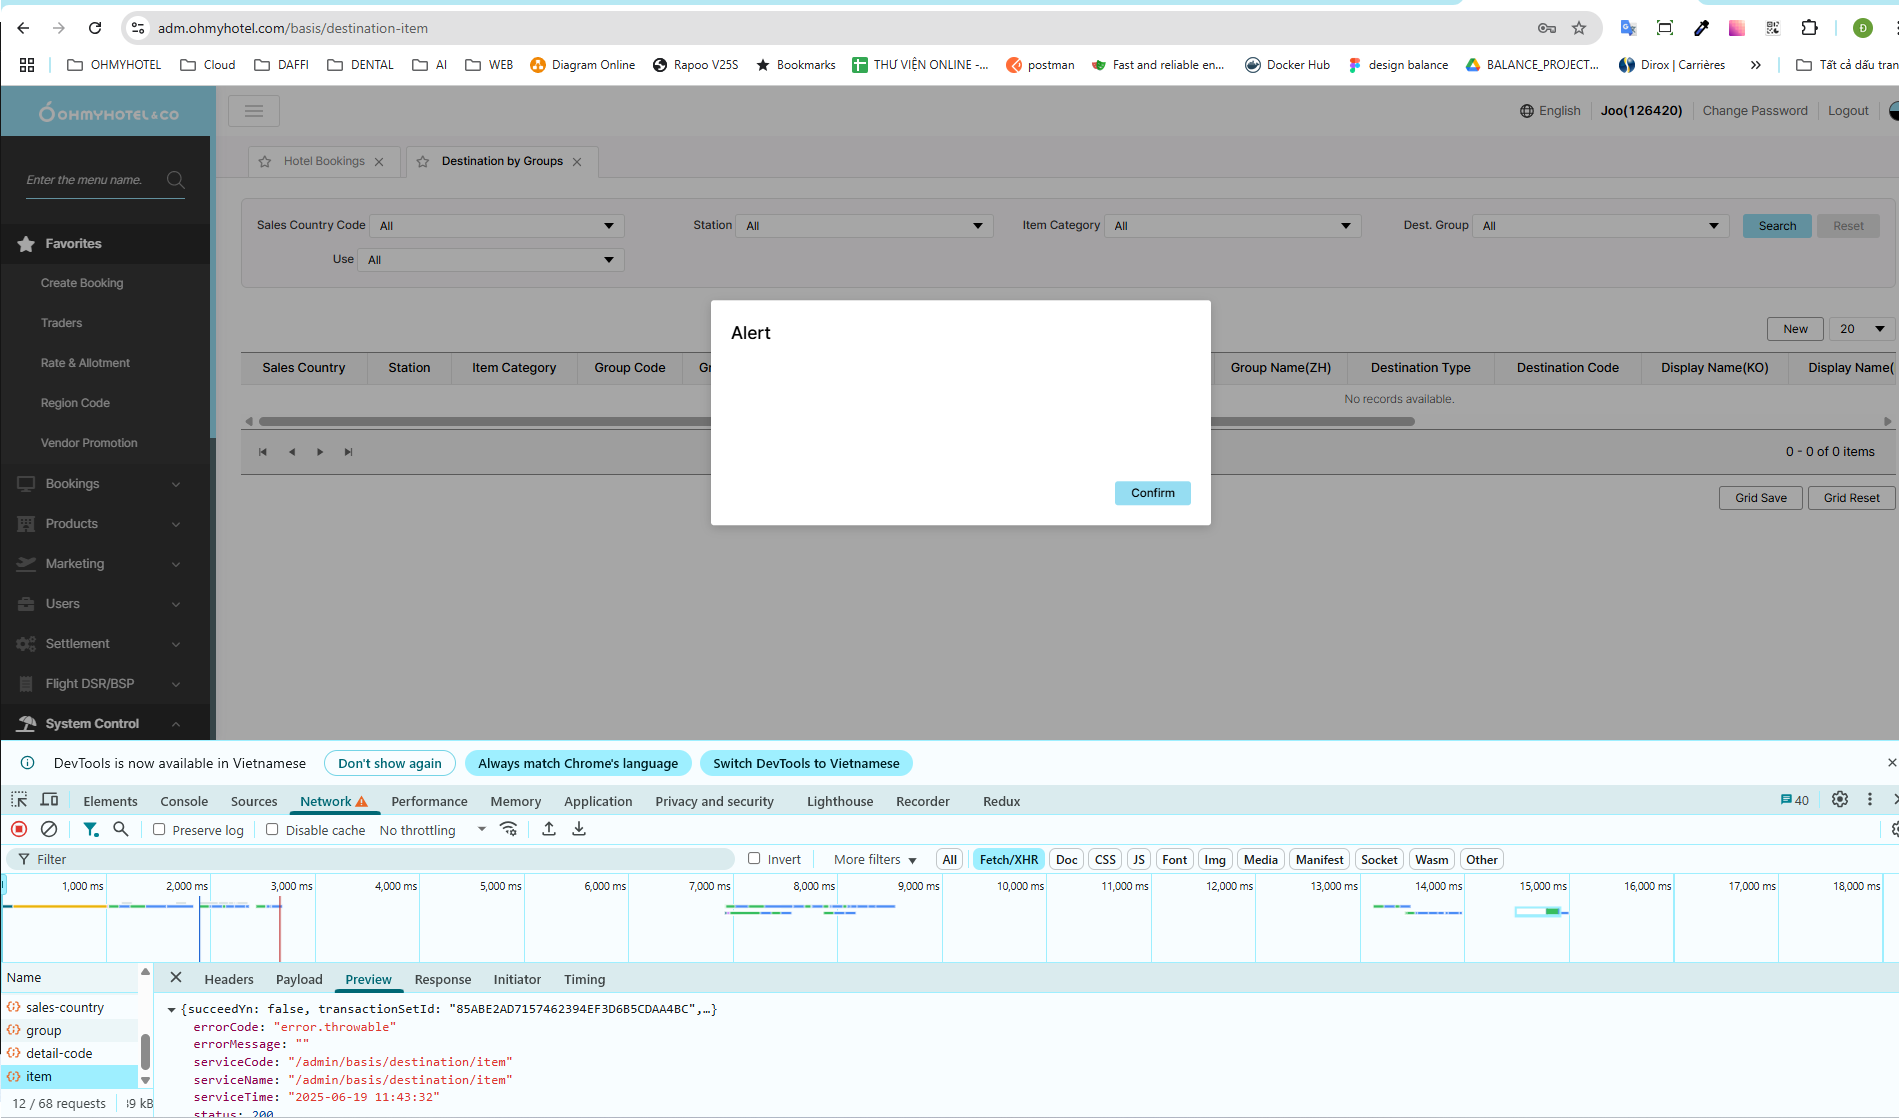Click the network Filter text field
The width and height of the screenshot is (1899, 1118).
point(372,859)
